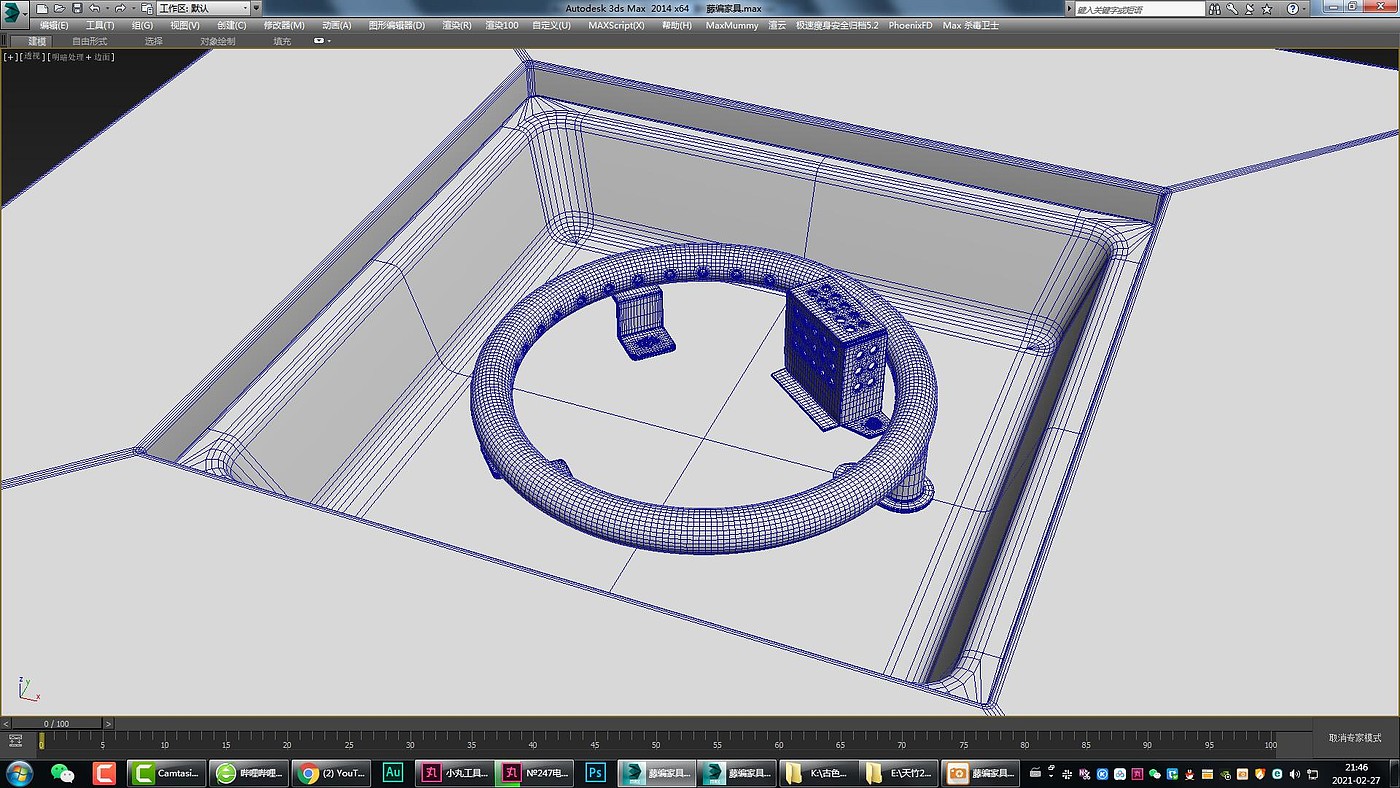This screenshot has width=1400, height=788.
Task: Click the 3ds Max application logo button
Action: 14,13
